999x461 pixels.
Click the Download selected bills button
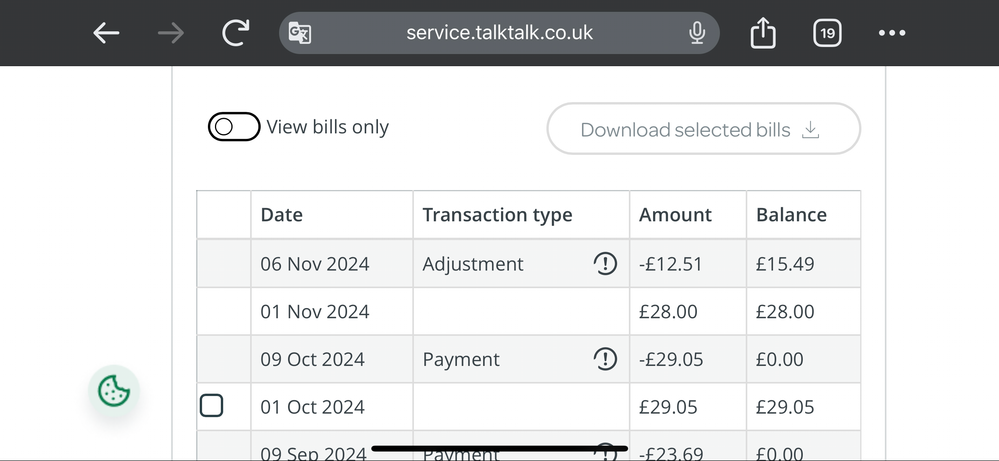pyautogui.click(x=703, y=129)
